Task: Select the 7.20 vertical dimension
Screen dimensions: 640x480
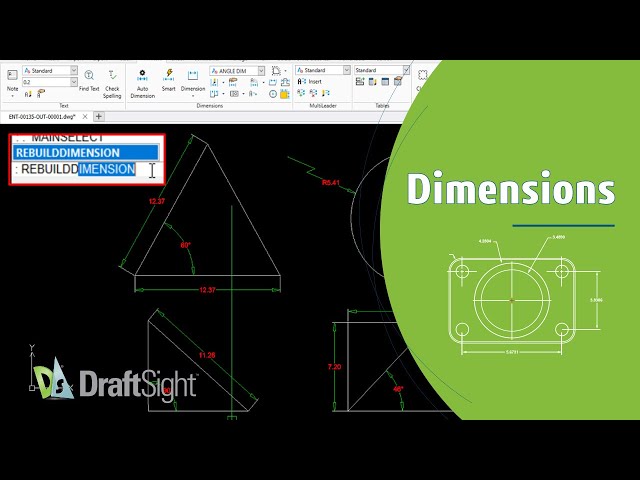Action: tap(334, 367)
